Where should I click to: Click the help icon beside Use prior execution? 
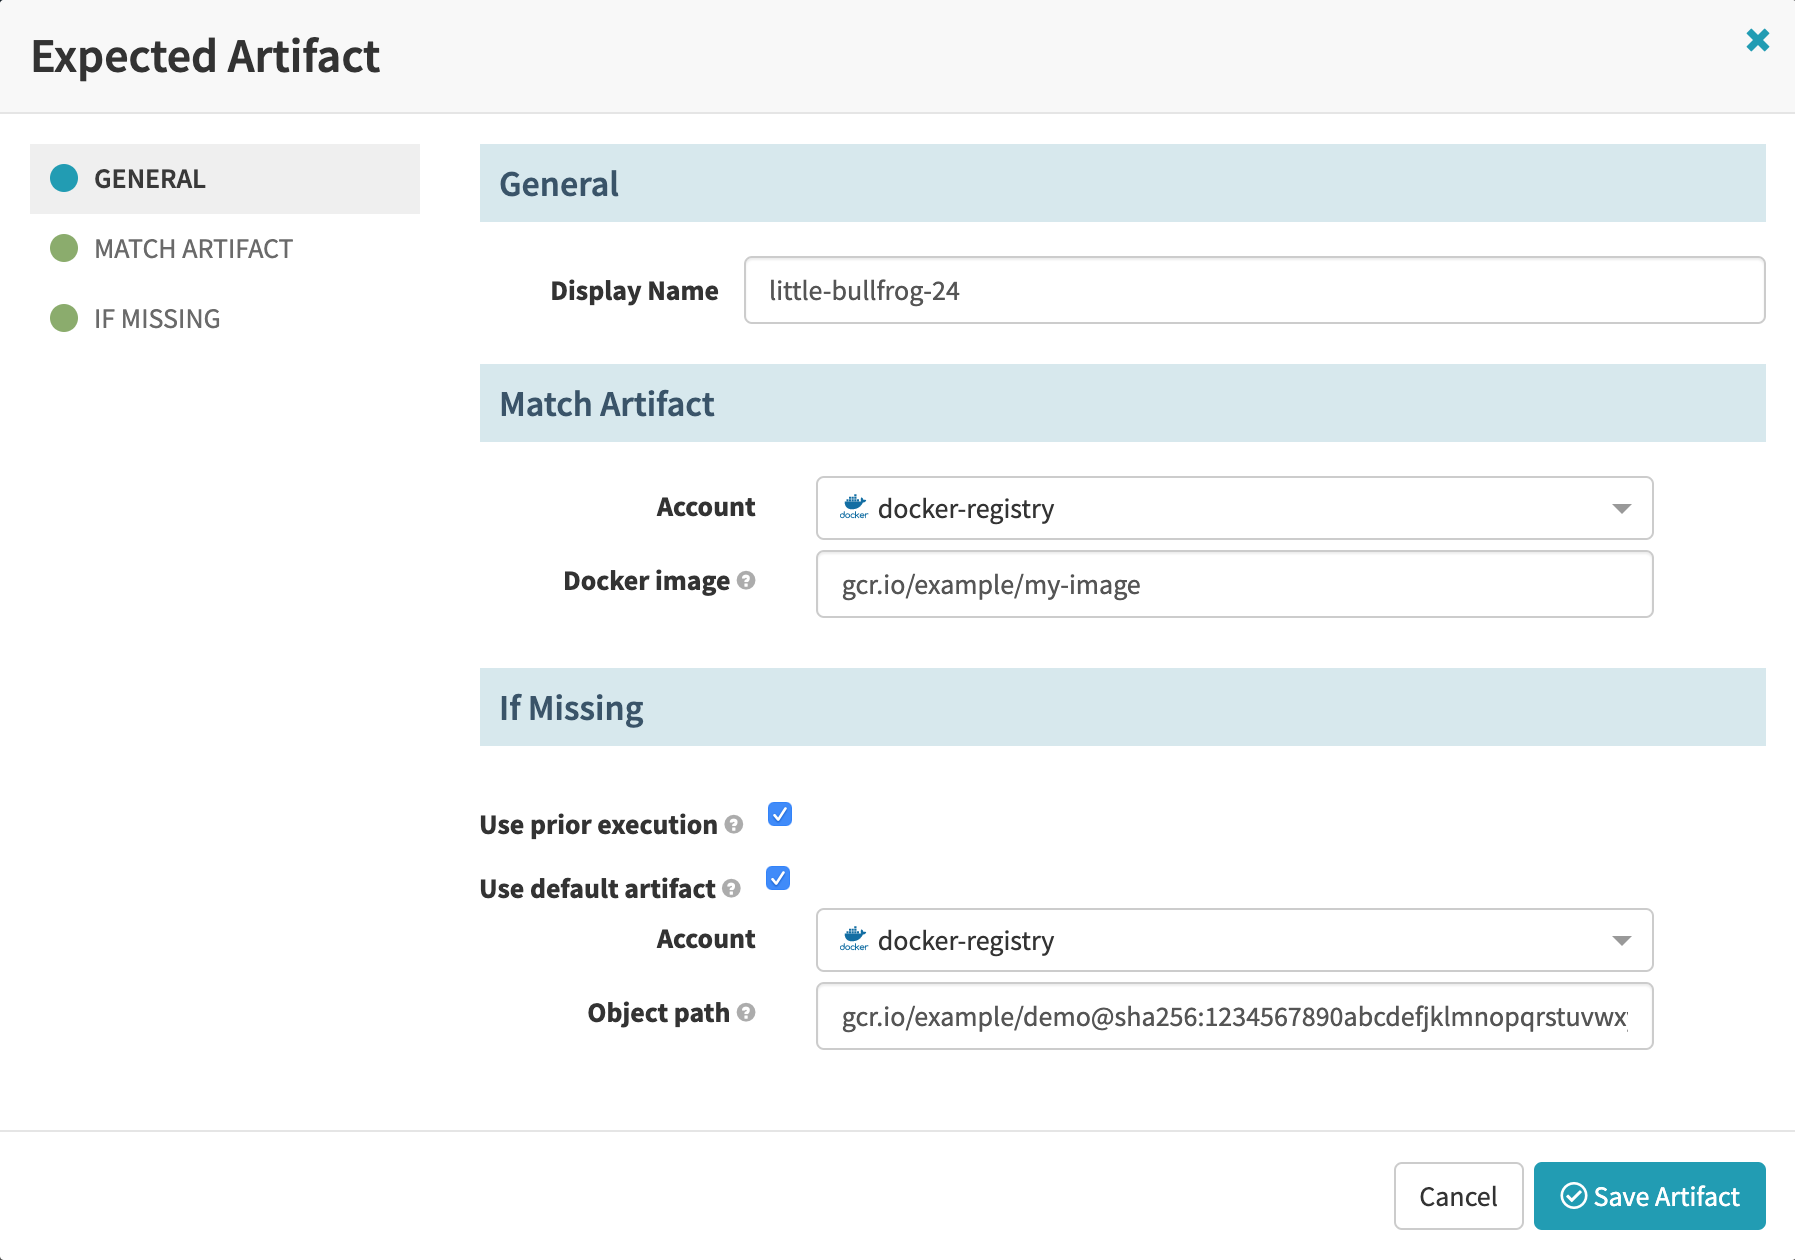(x=733, y=826)
